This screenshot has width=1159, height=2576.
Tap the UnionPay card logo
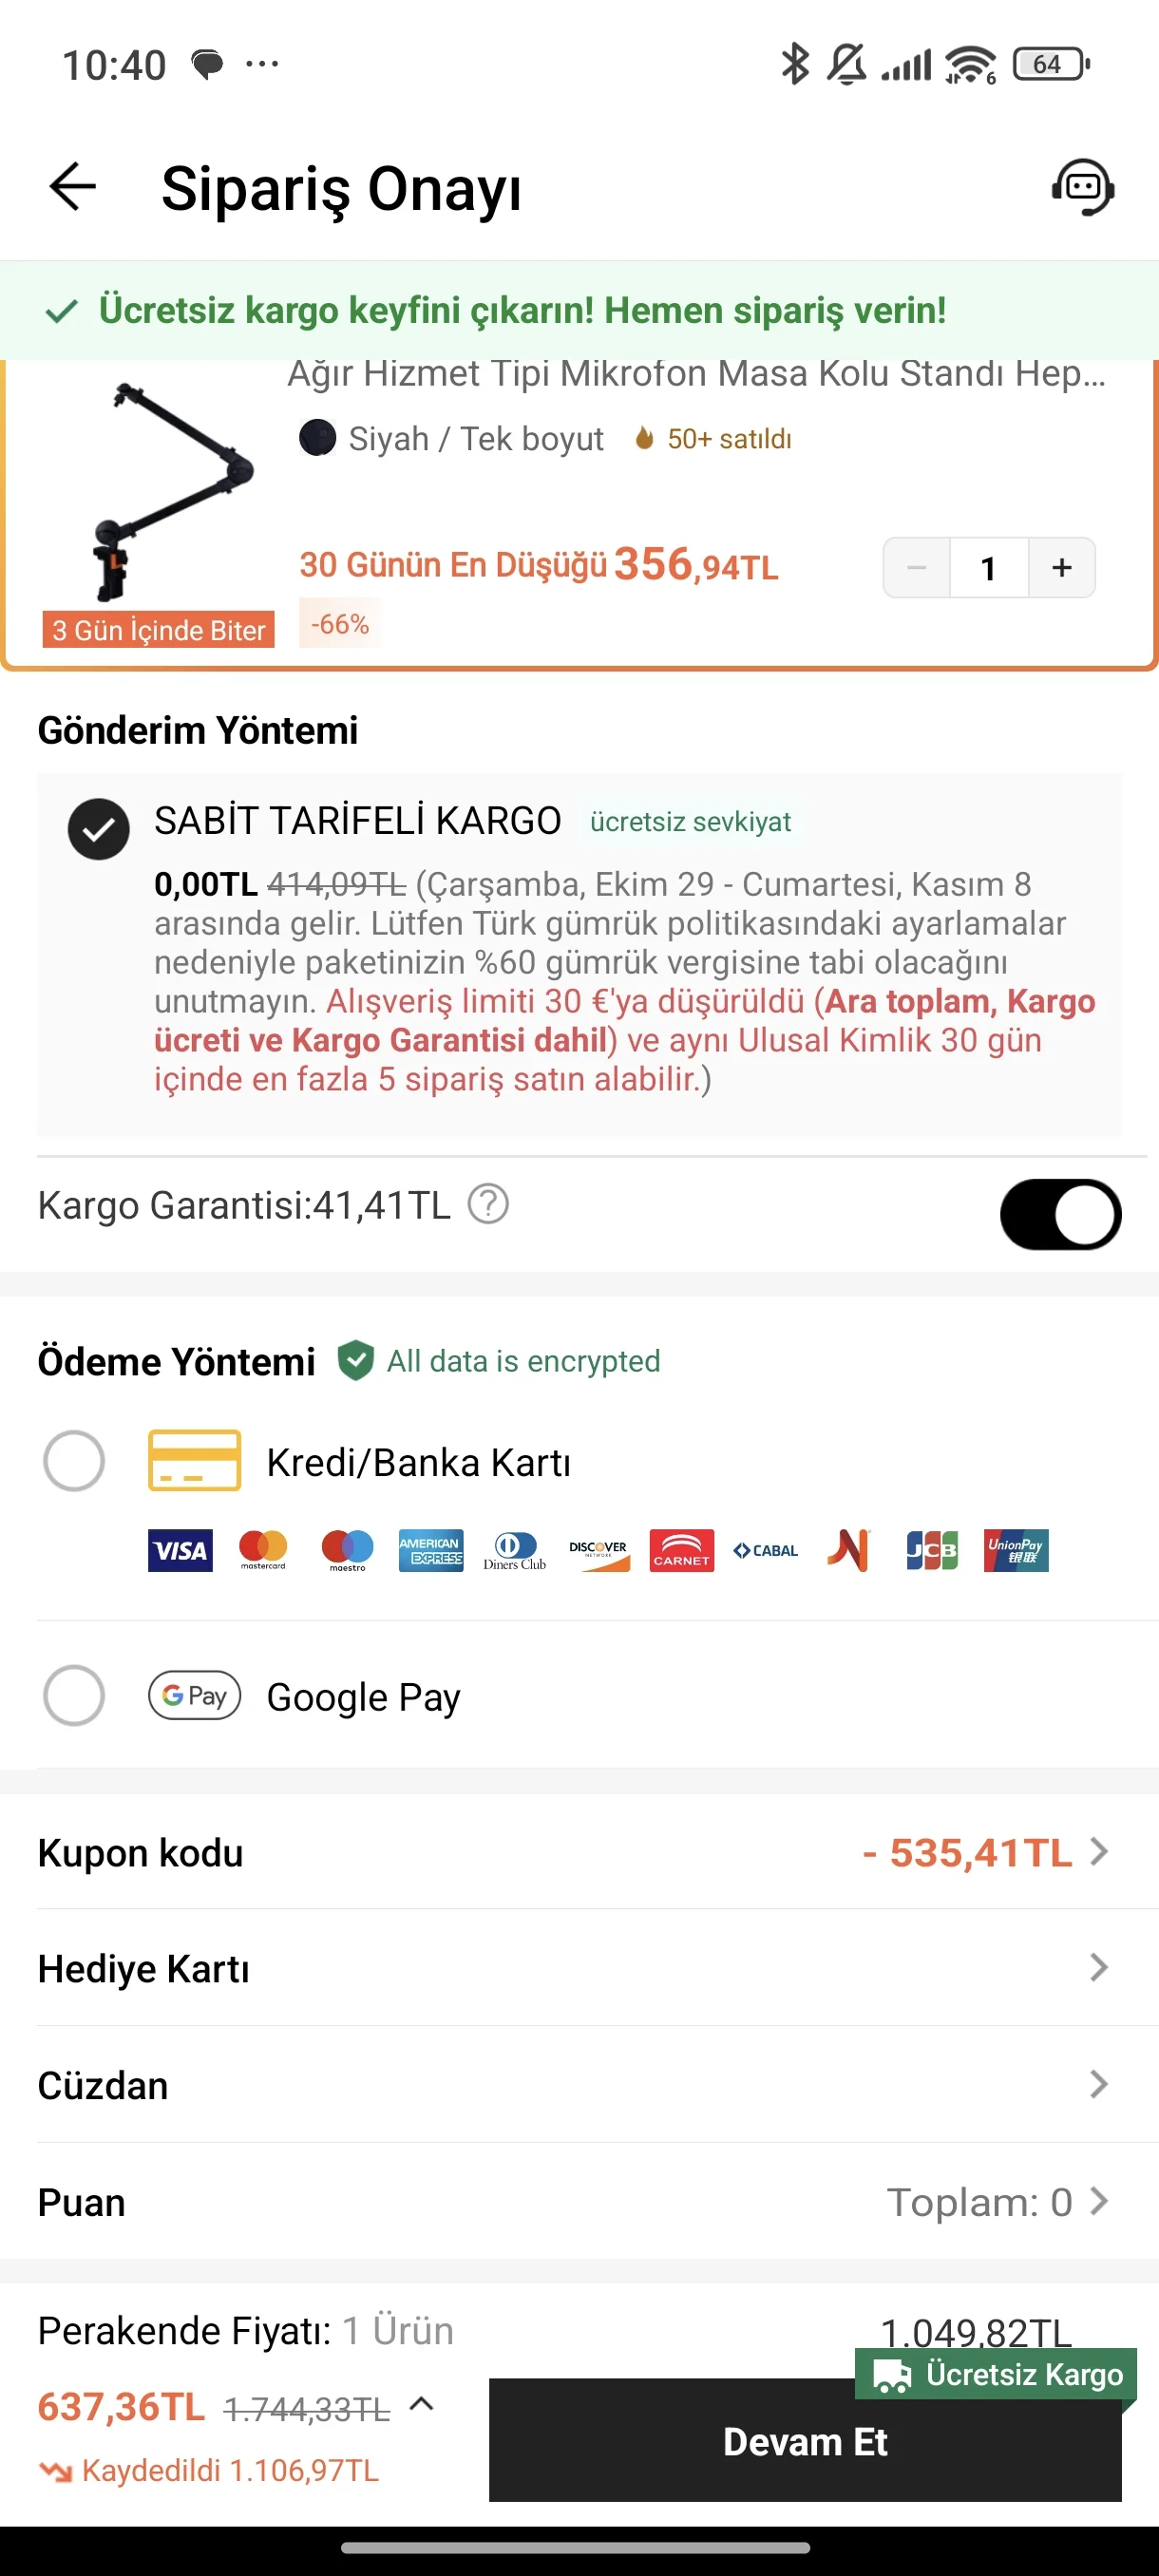[x=1015, y=1550]
